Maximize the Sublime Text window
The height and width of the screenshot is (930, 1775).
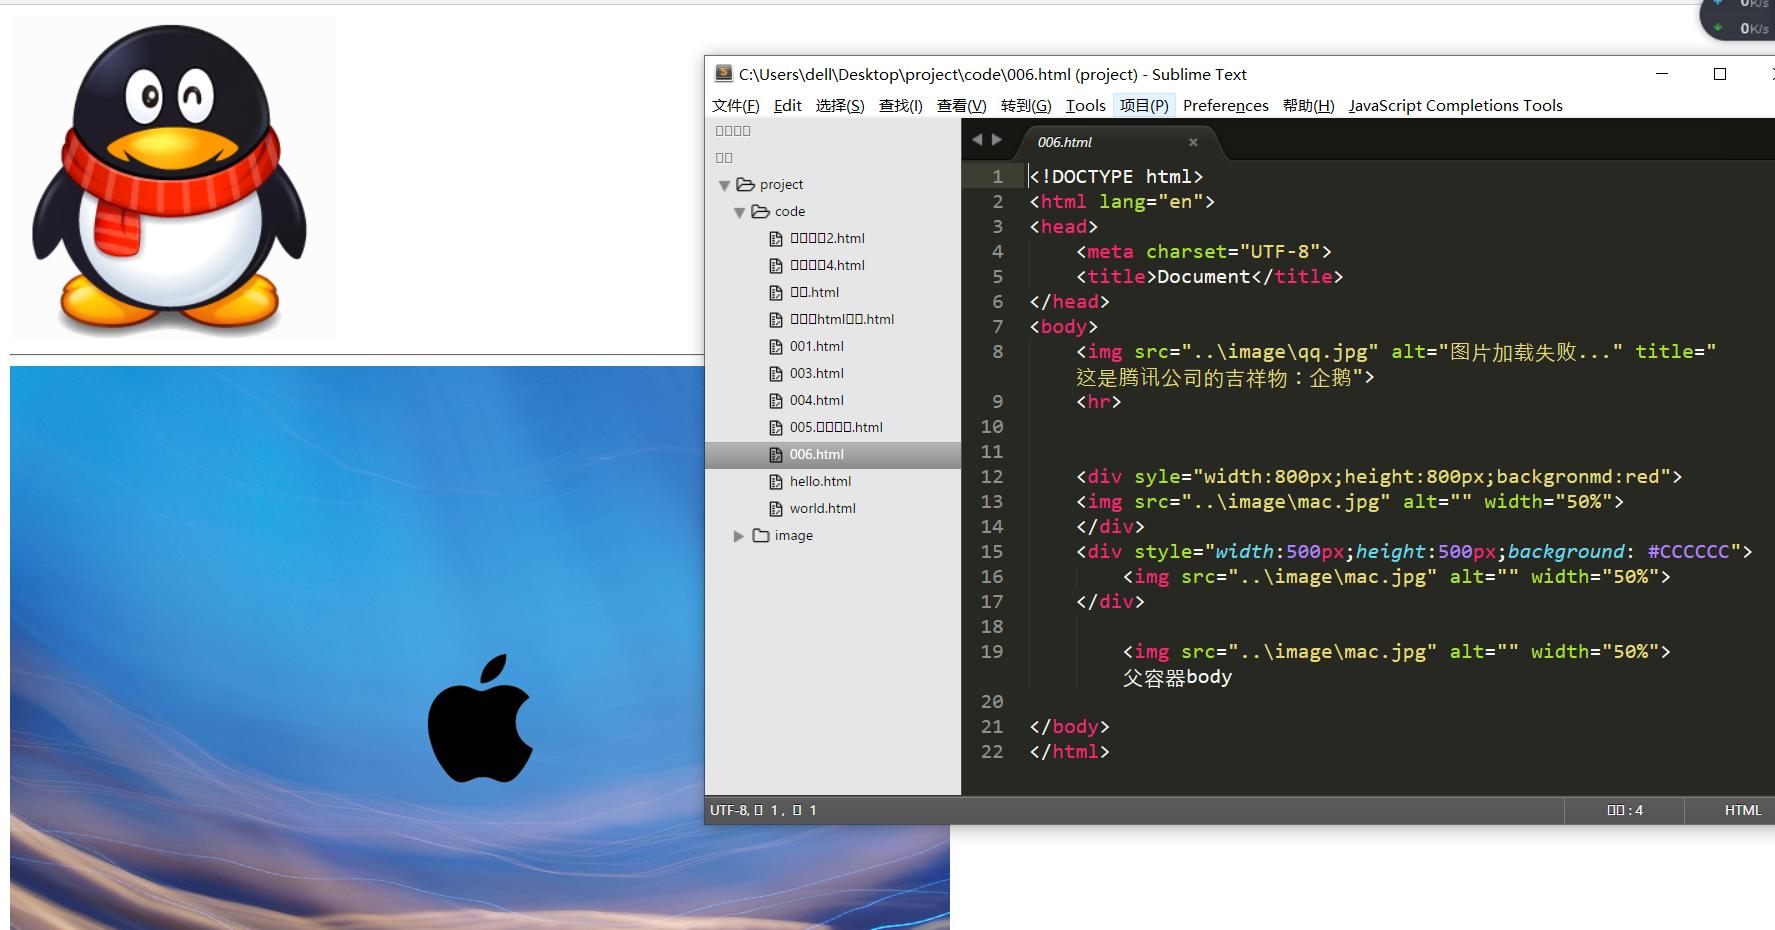coord(1720,74)
